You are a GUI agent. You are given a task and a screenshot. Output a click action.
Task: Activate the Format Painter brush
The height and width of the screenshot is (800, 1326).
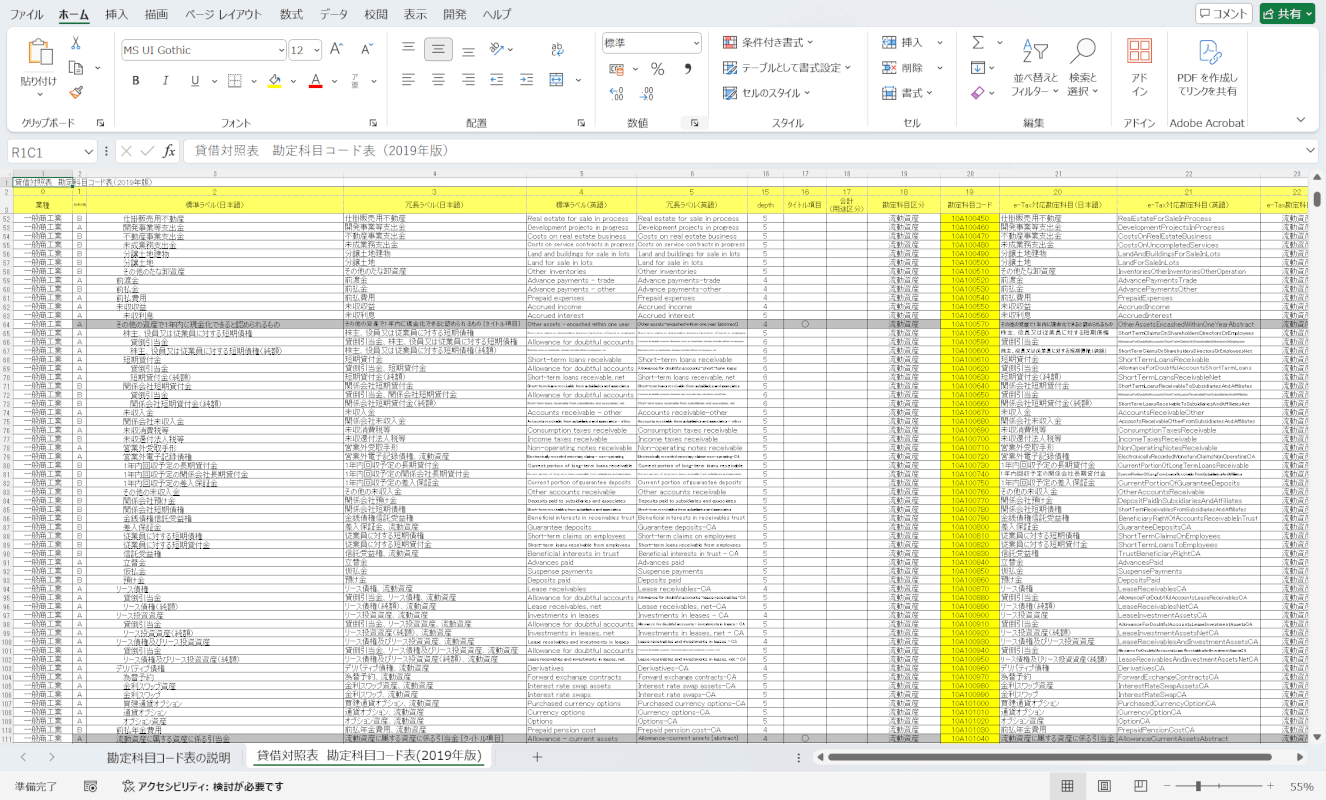pyautogui.click(x=76, y=92)
